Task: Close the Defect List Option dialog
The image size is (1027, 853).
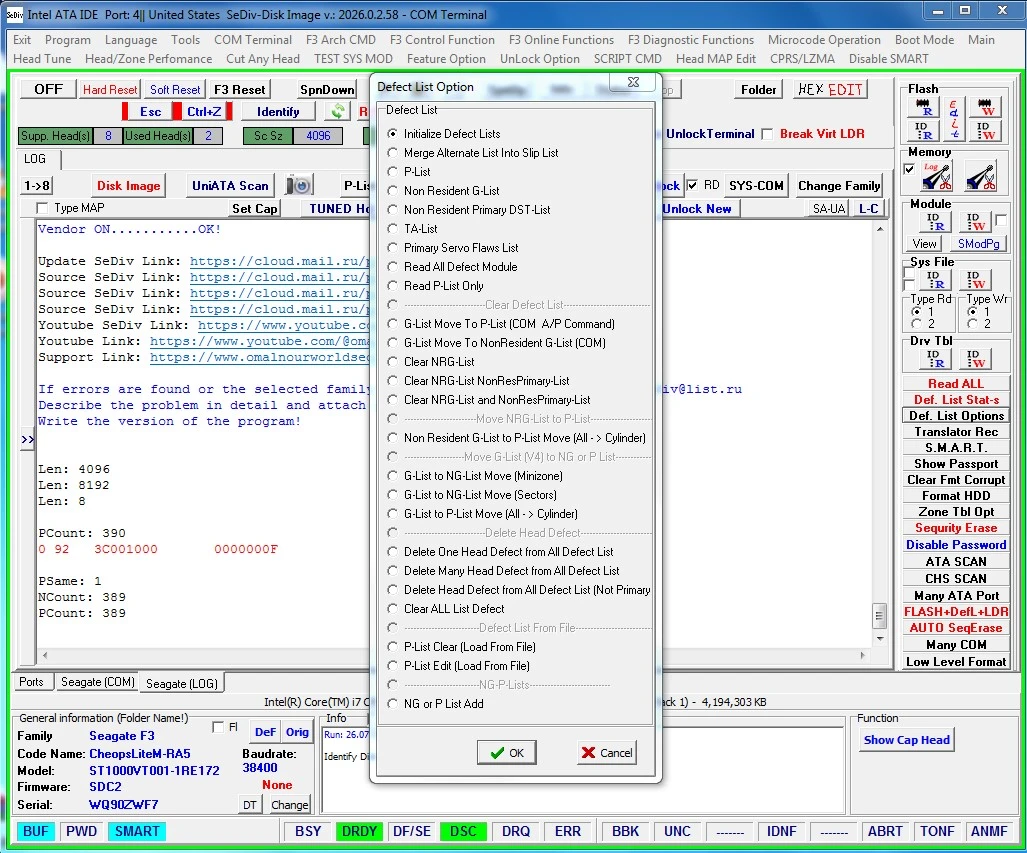Action: pyautogui.click(x=633, y=83)
